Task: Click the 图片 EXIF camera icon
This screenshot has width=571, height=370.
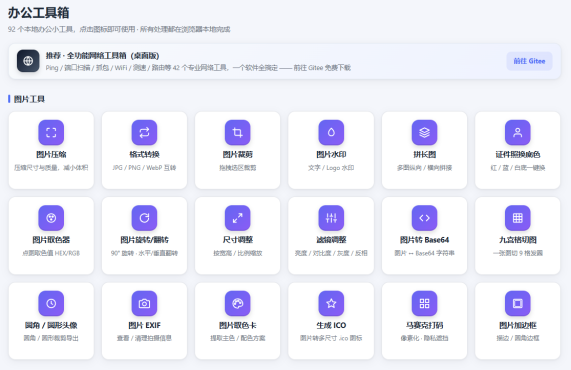Action: [144, 303]
